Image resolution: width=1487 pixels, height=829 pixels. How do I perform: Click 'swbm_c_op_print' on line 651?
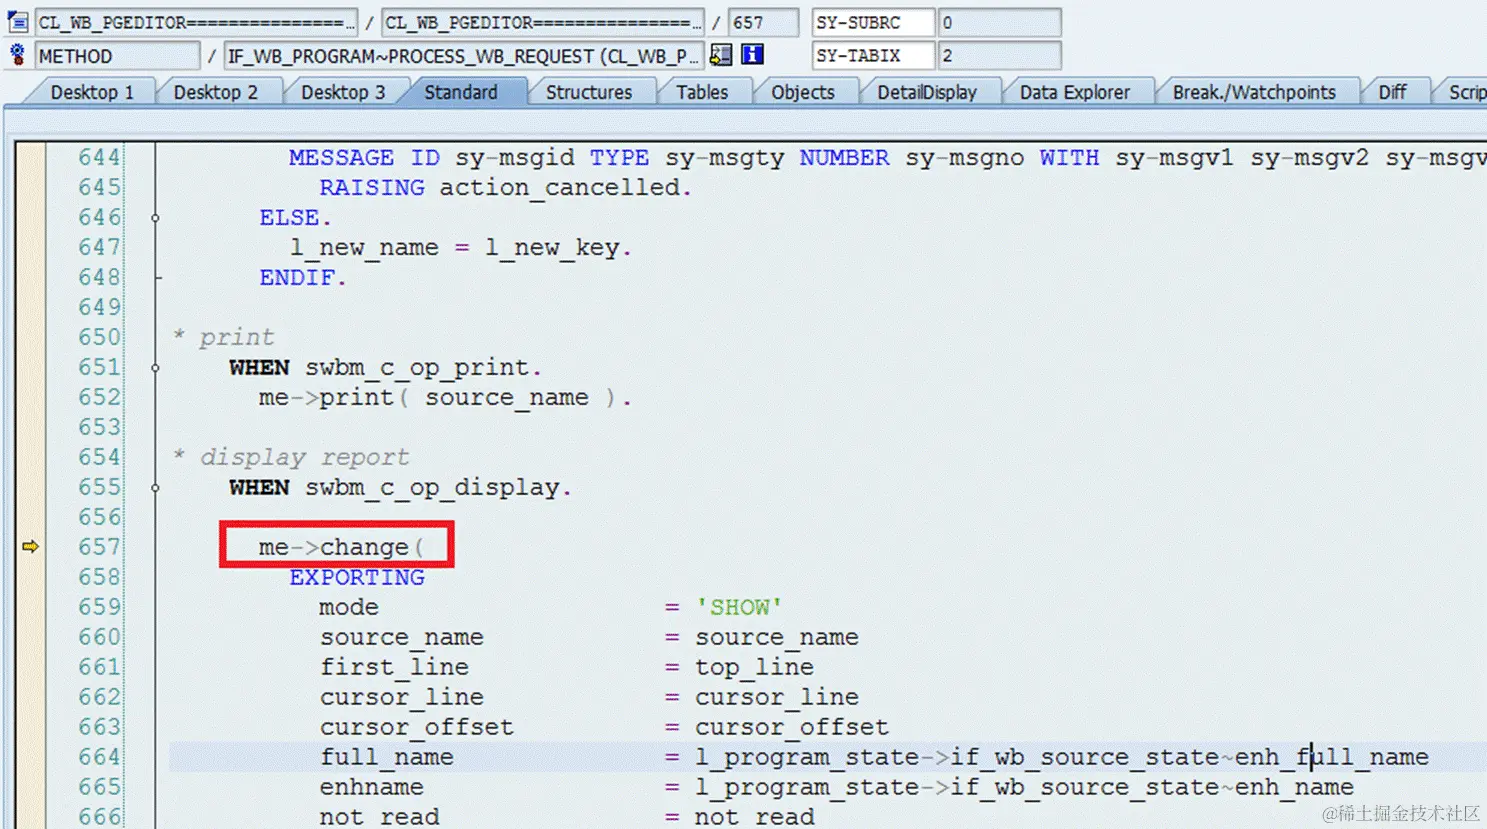[416, 367]
